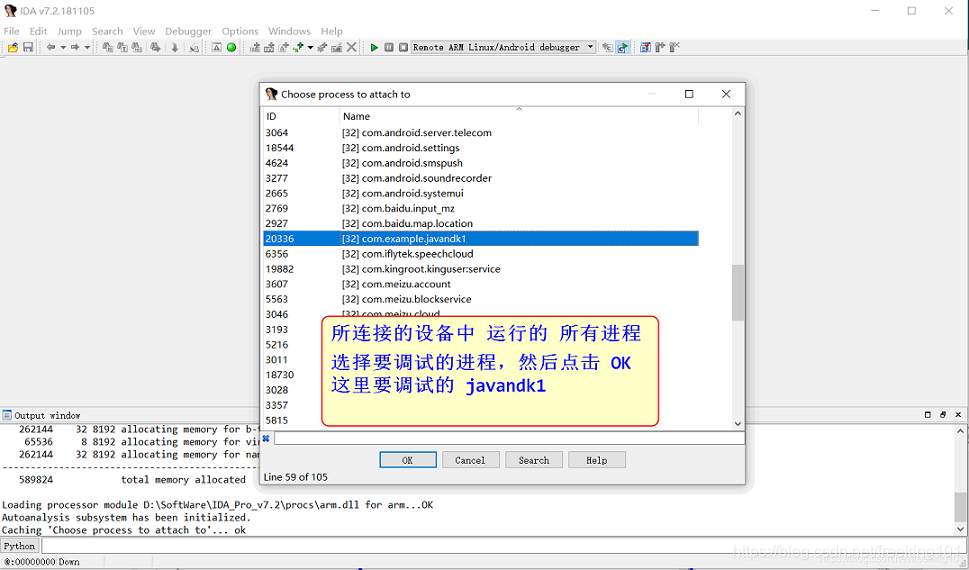Open the Windows menu
This screenshot has height=570, width=969.
tap(289, 31)
